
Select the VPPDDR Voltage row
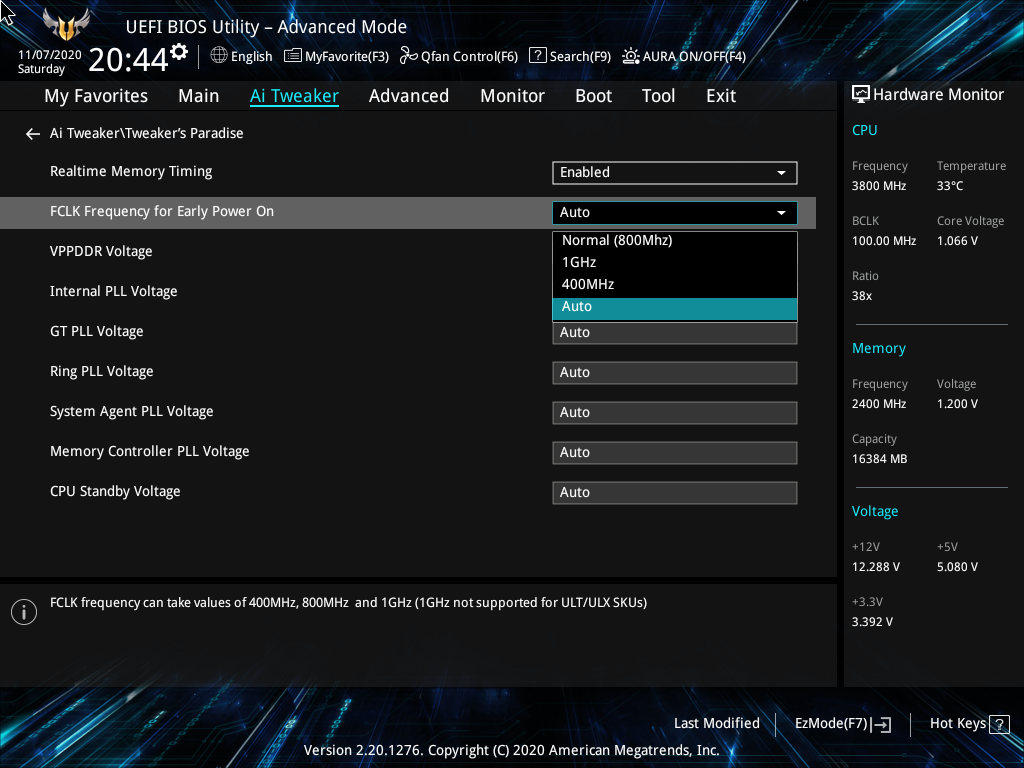click(101, 251)
